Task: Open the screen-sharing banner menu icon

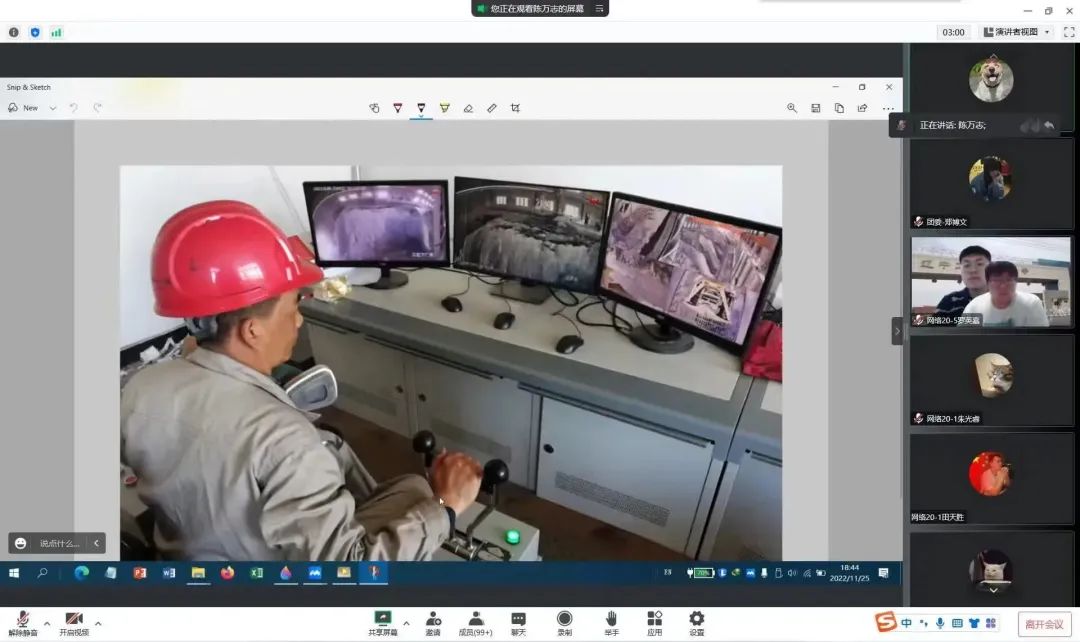Action: pos(599,8)
